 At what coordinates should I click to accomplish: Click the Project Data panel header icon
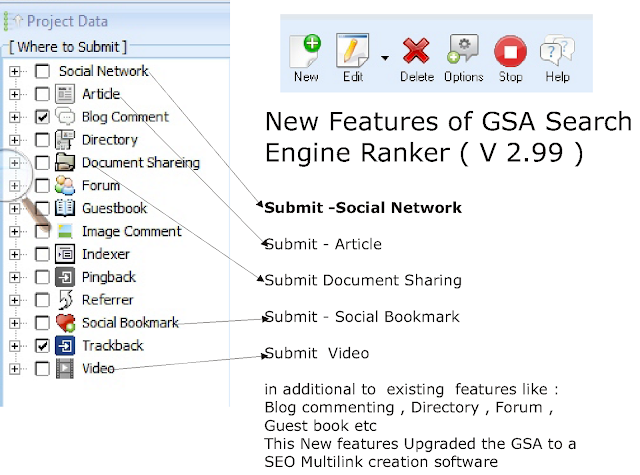coord(12,22)
